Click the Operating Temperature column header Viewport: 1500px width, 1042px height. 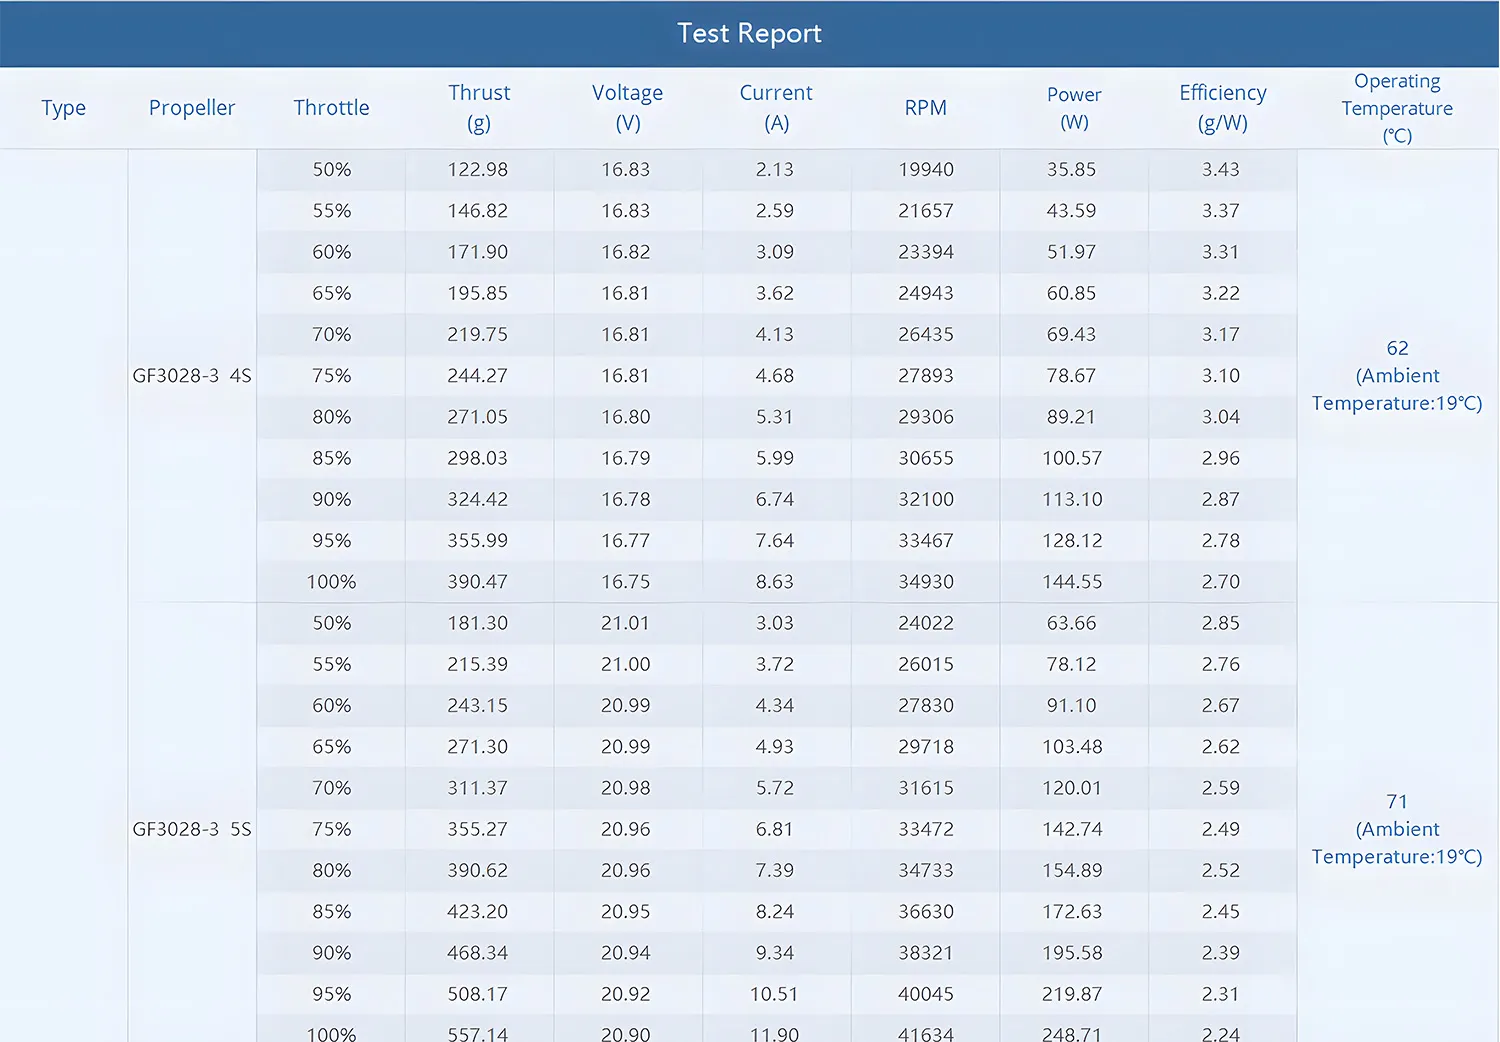[x=1397, y=108]
